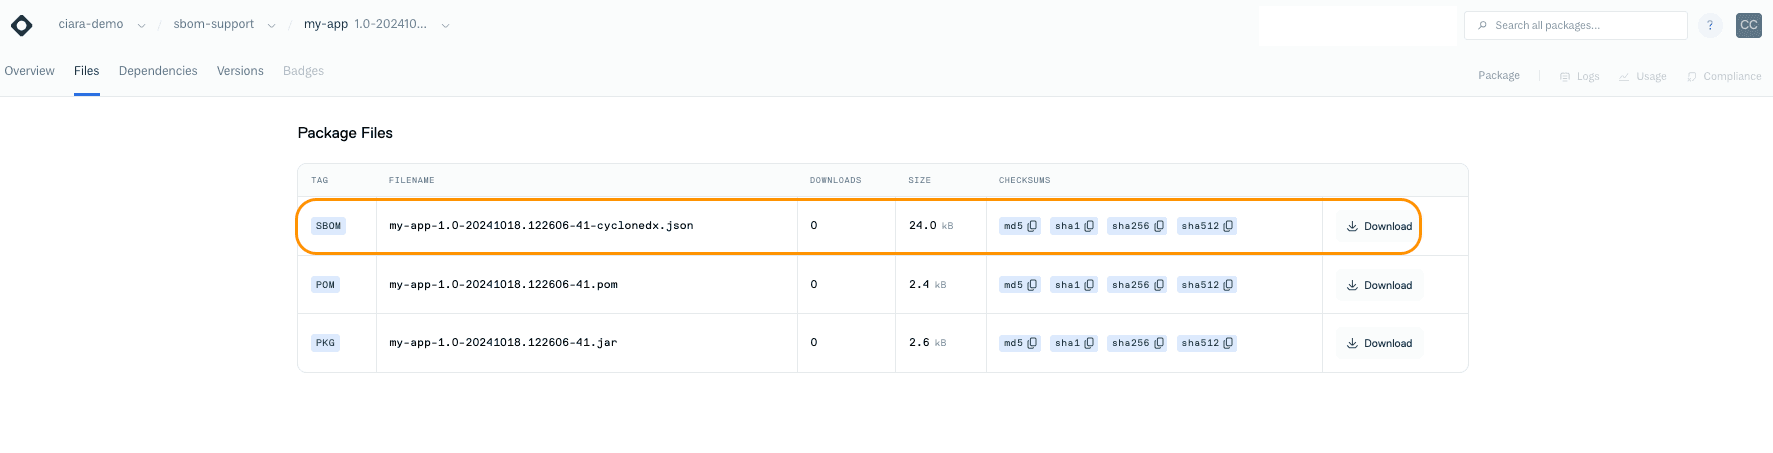Click the CC user avatar

coord(1748,26)
